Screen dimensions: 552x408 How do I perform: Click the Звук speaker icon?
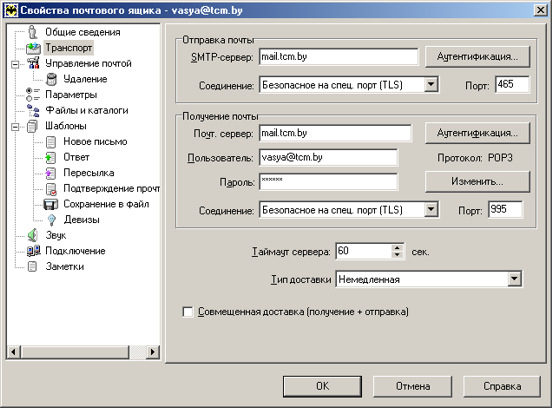coord(33,235)
